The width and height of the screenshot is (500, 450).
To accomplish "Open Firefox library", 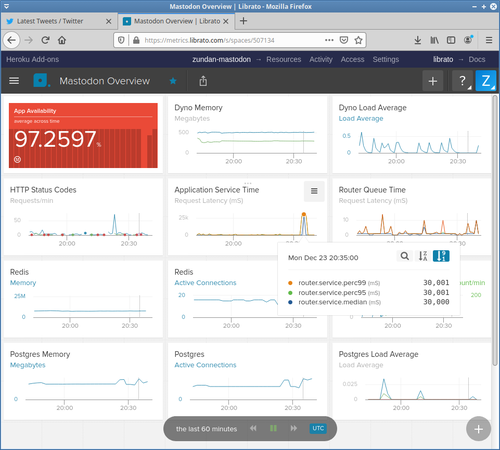I will [434, 40].
